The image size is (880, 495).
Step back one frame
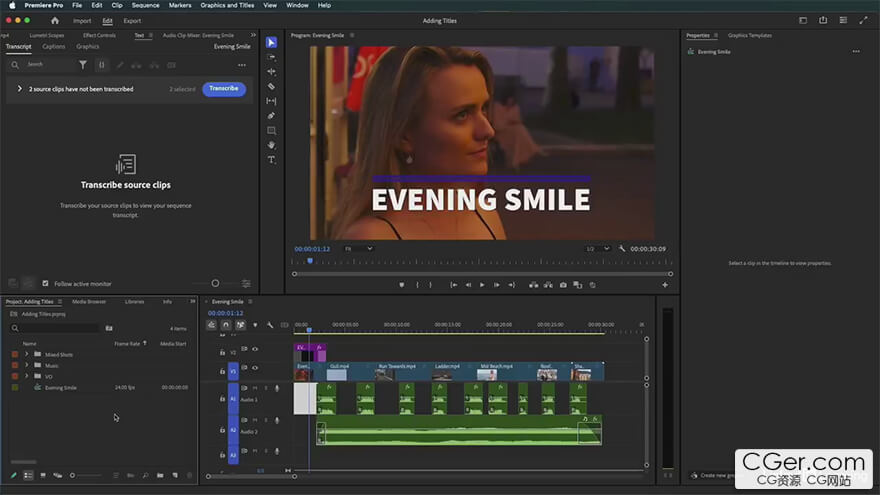[468, 285]
